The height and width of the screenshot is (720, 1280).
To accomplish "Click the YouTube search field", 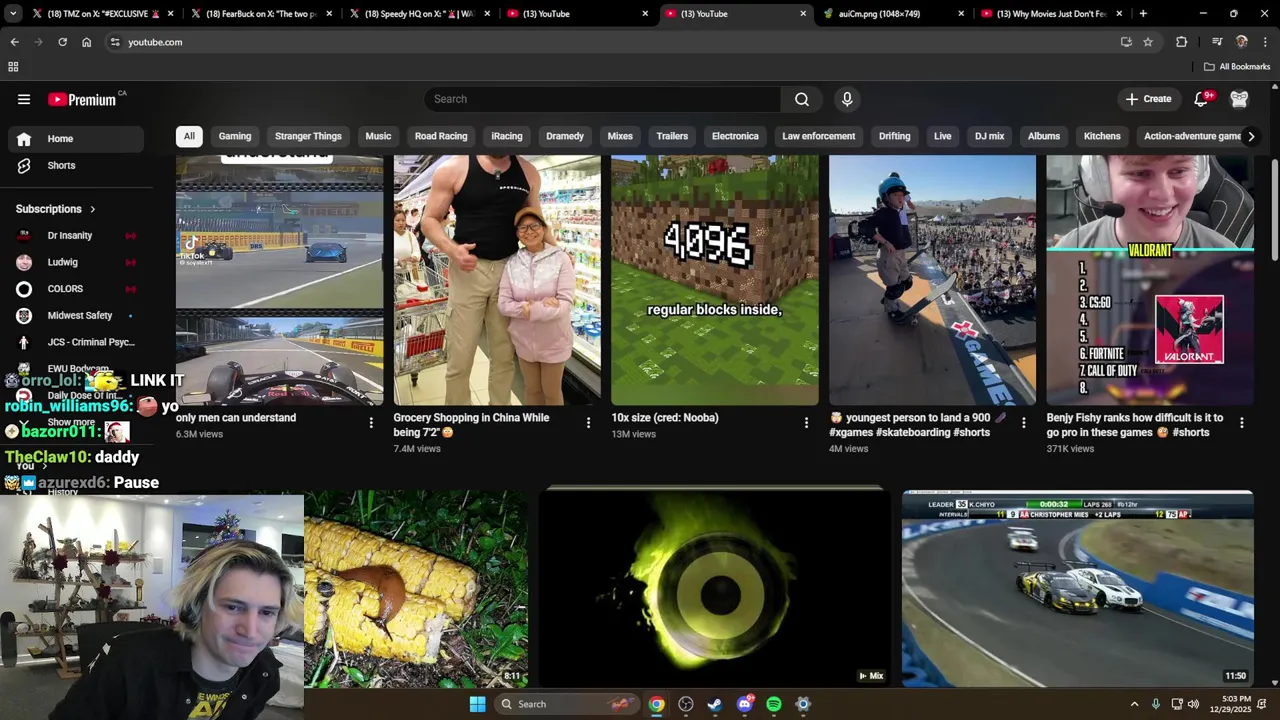I will pos(603,99).
